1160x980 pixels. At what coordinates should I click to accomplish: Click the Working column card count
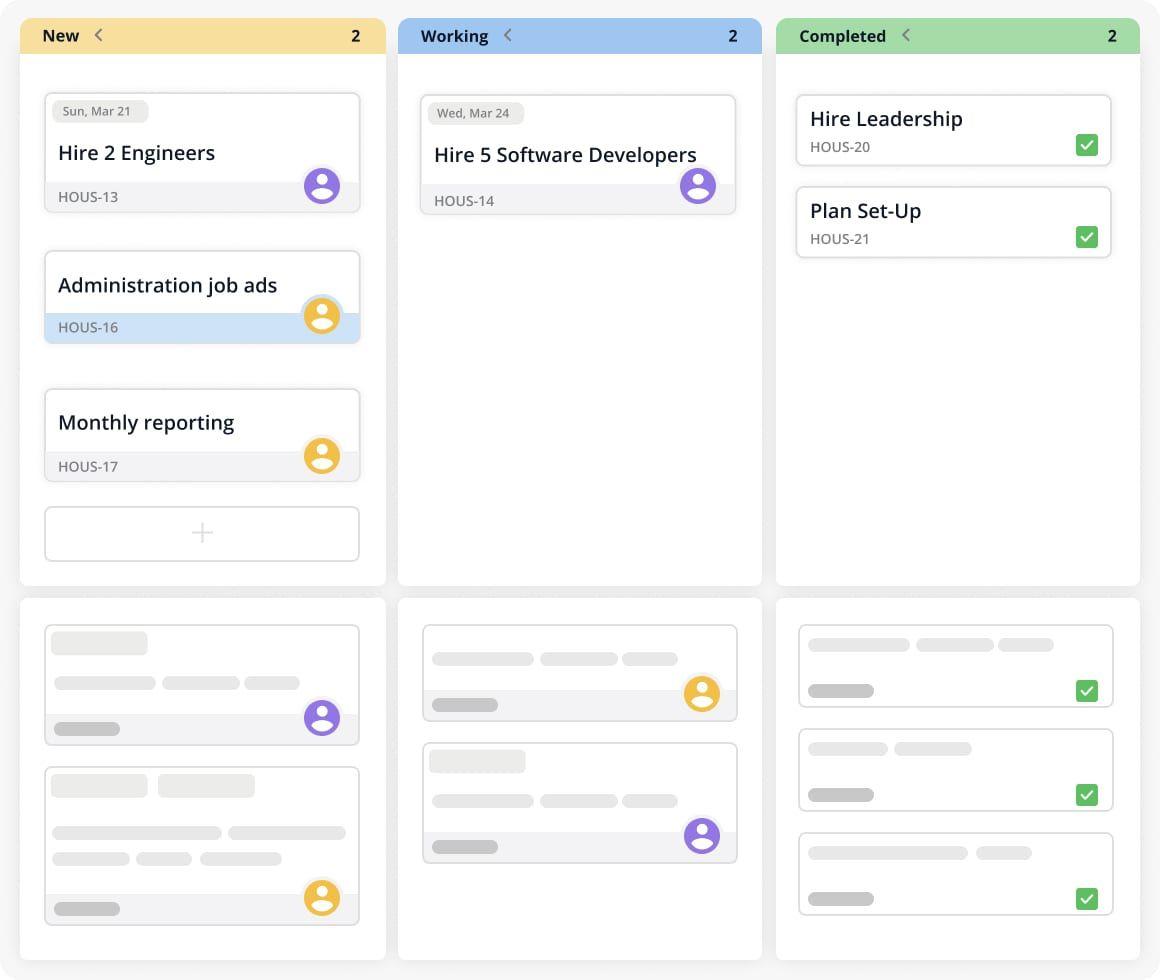tap(732, 36)
